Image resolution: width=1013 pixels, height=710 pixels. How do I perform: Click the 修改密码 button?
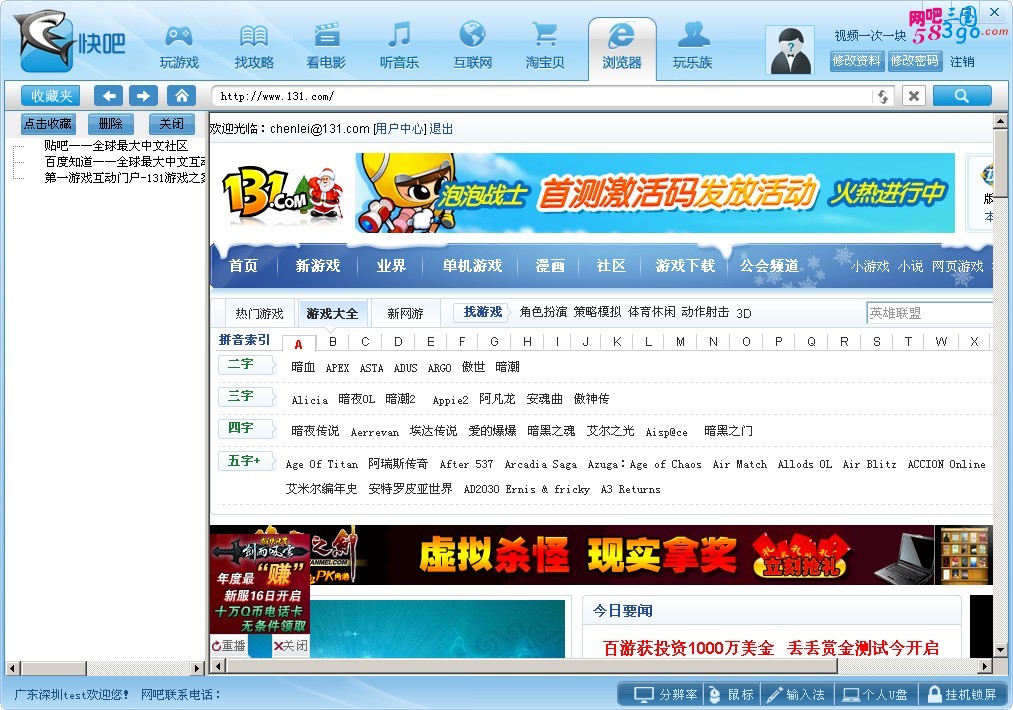pos(914,61)
